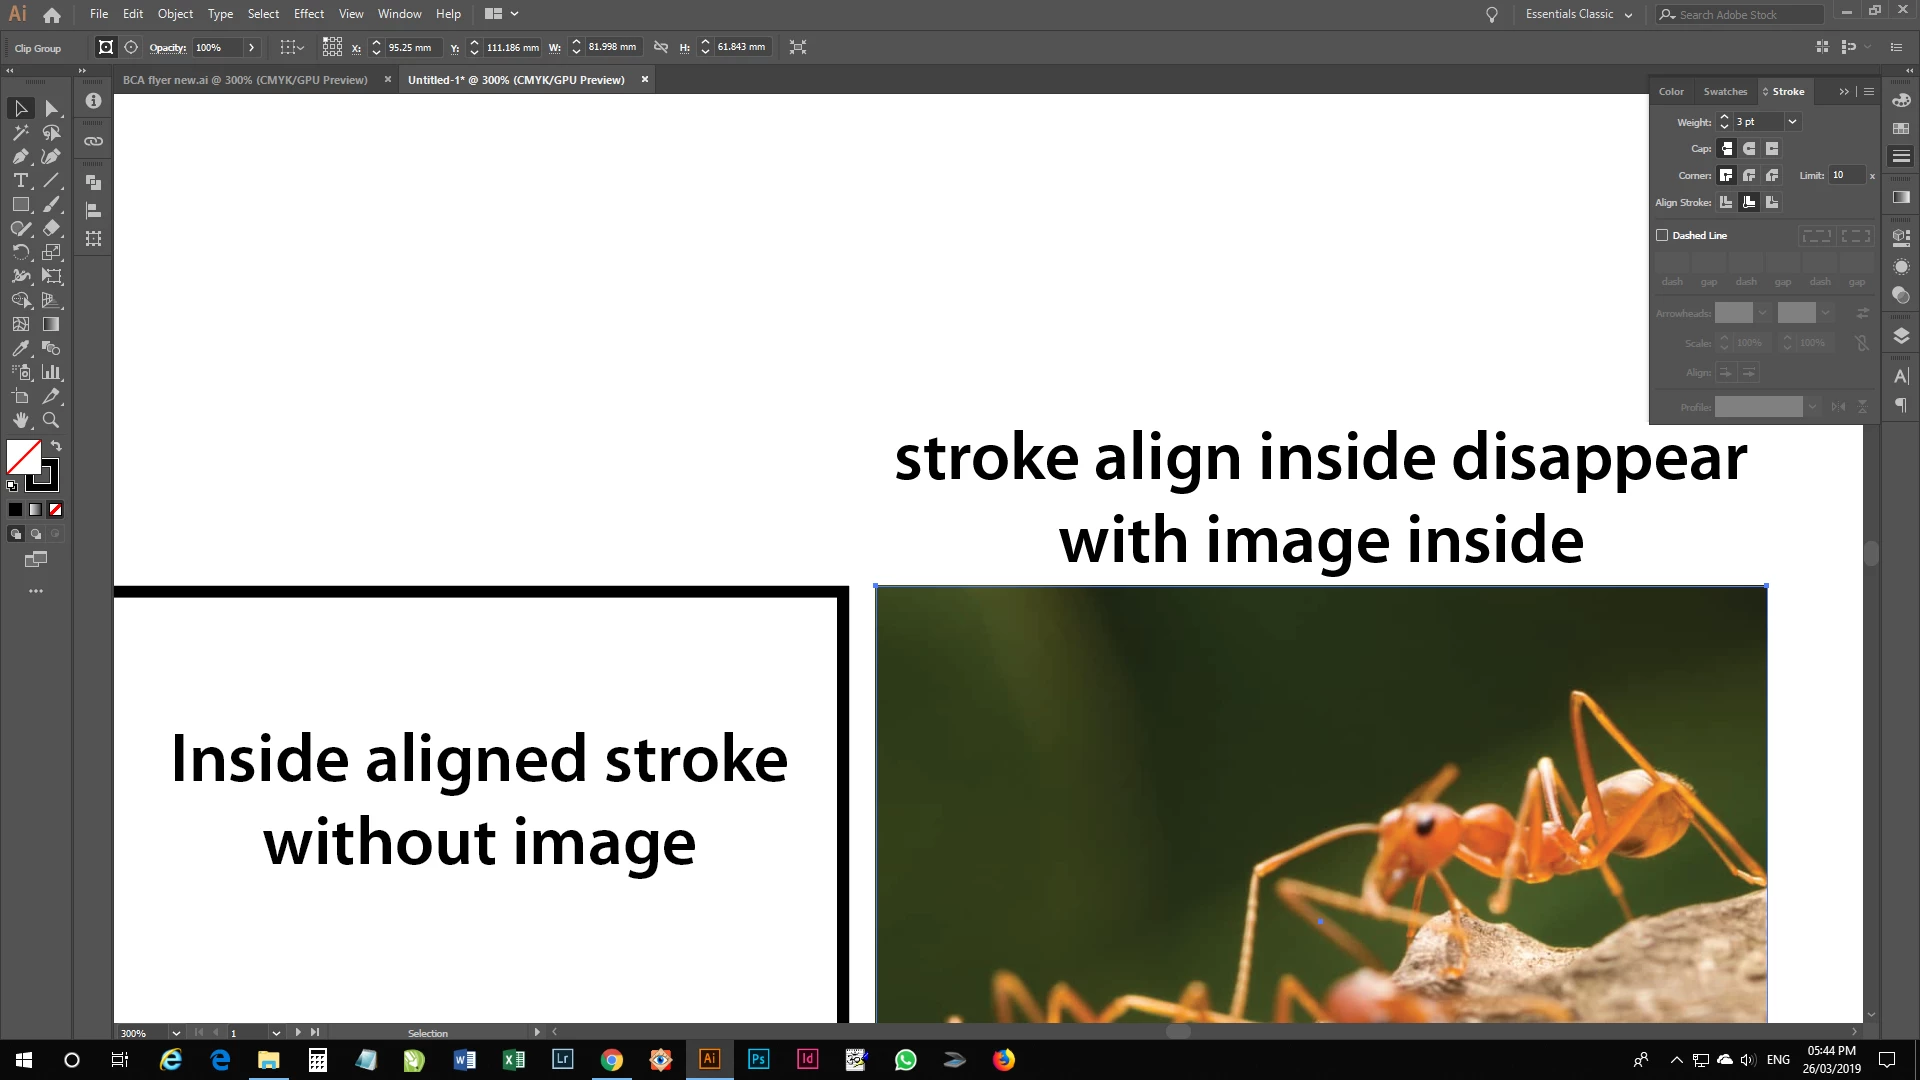Select the Pen tool
The height and width of the screenshot is (1080, 1920).
[x=20, y=156]
